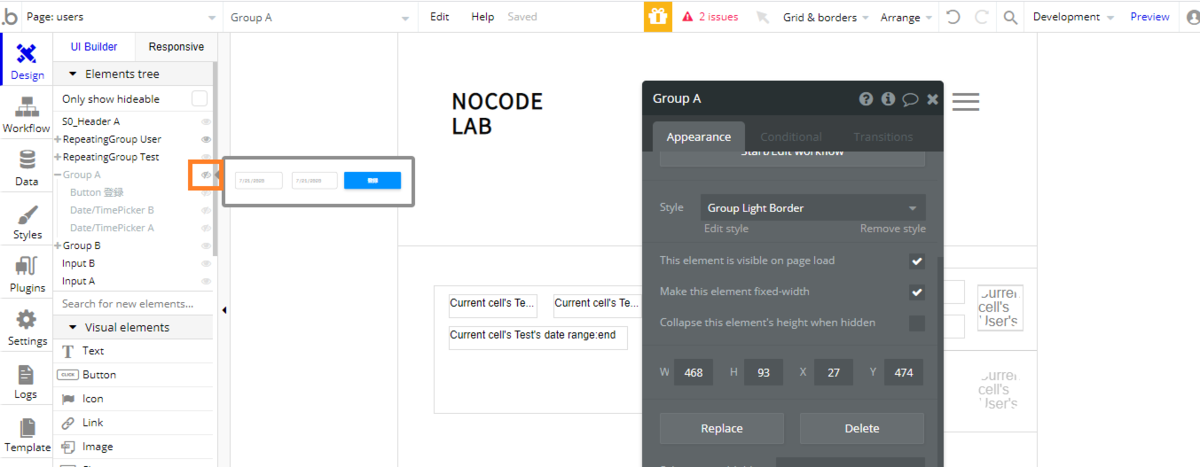The height and width of the screenshot is (467, 1200).
Task: Open the Workflow section
Action: pos(27,114)
